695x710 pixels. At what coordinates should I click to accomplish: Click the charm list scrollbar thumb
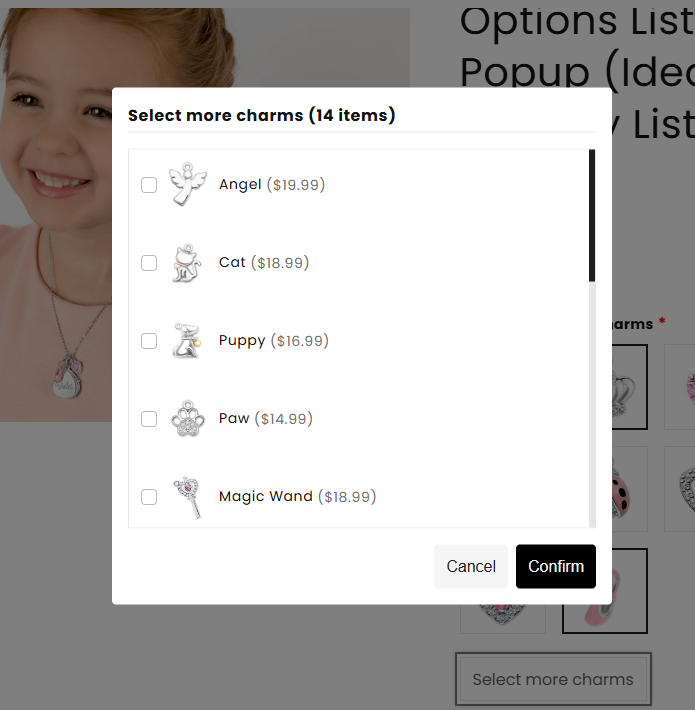coord(592,215)
